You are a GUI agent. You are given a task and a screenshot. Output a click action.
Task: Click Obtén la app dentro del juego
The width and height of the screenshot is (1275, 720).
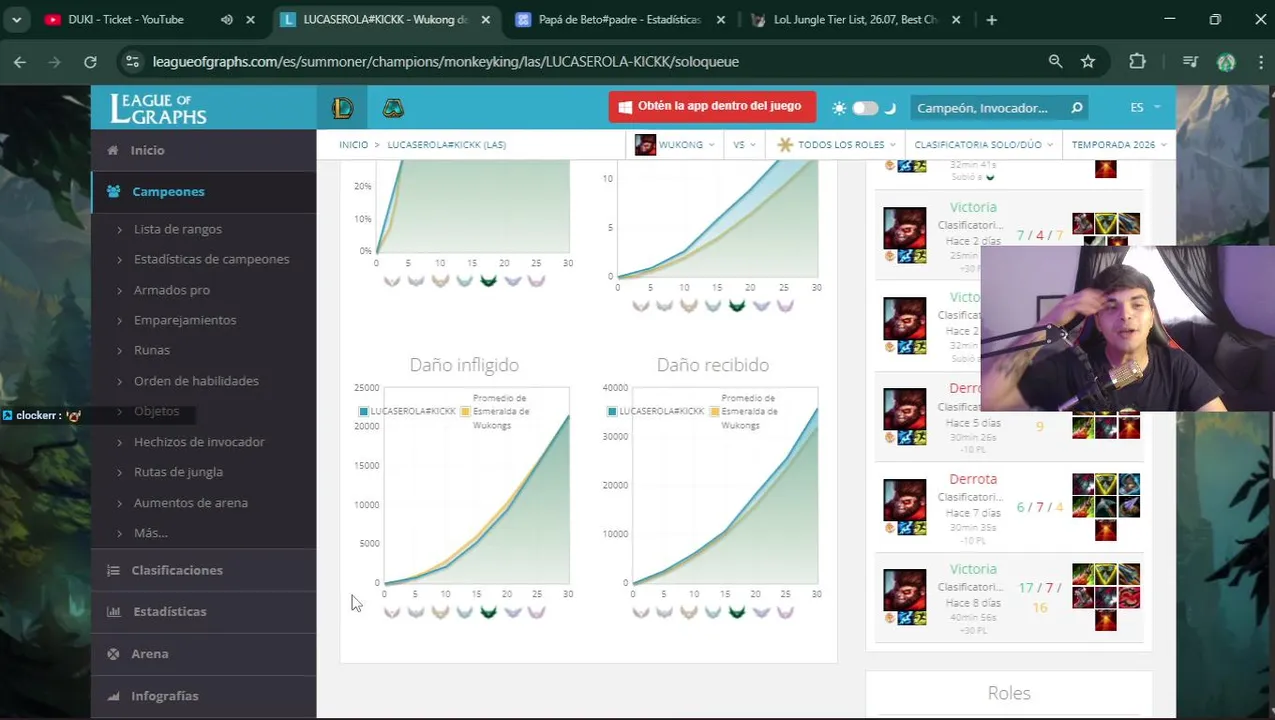pos(712,107)
